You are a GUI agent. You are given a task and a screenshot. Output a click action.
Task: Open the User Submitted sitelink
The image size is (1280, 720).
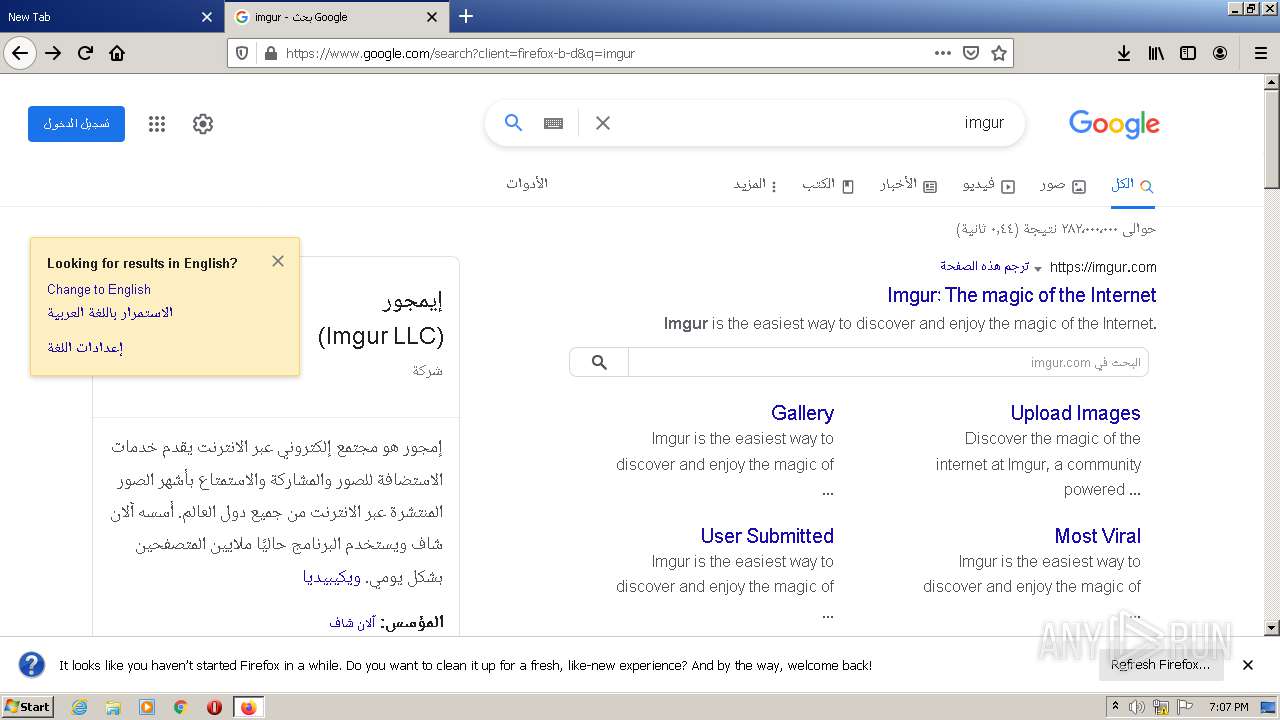coord(767,536)
